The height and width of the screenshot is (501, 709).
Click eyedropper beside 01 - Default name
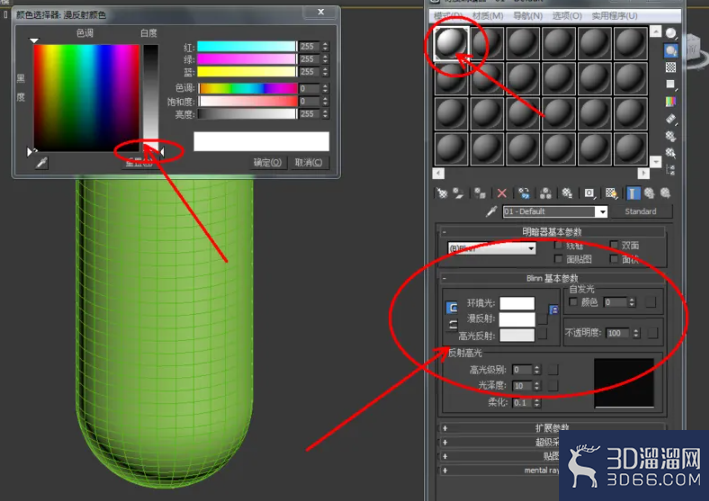(491, 212)
